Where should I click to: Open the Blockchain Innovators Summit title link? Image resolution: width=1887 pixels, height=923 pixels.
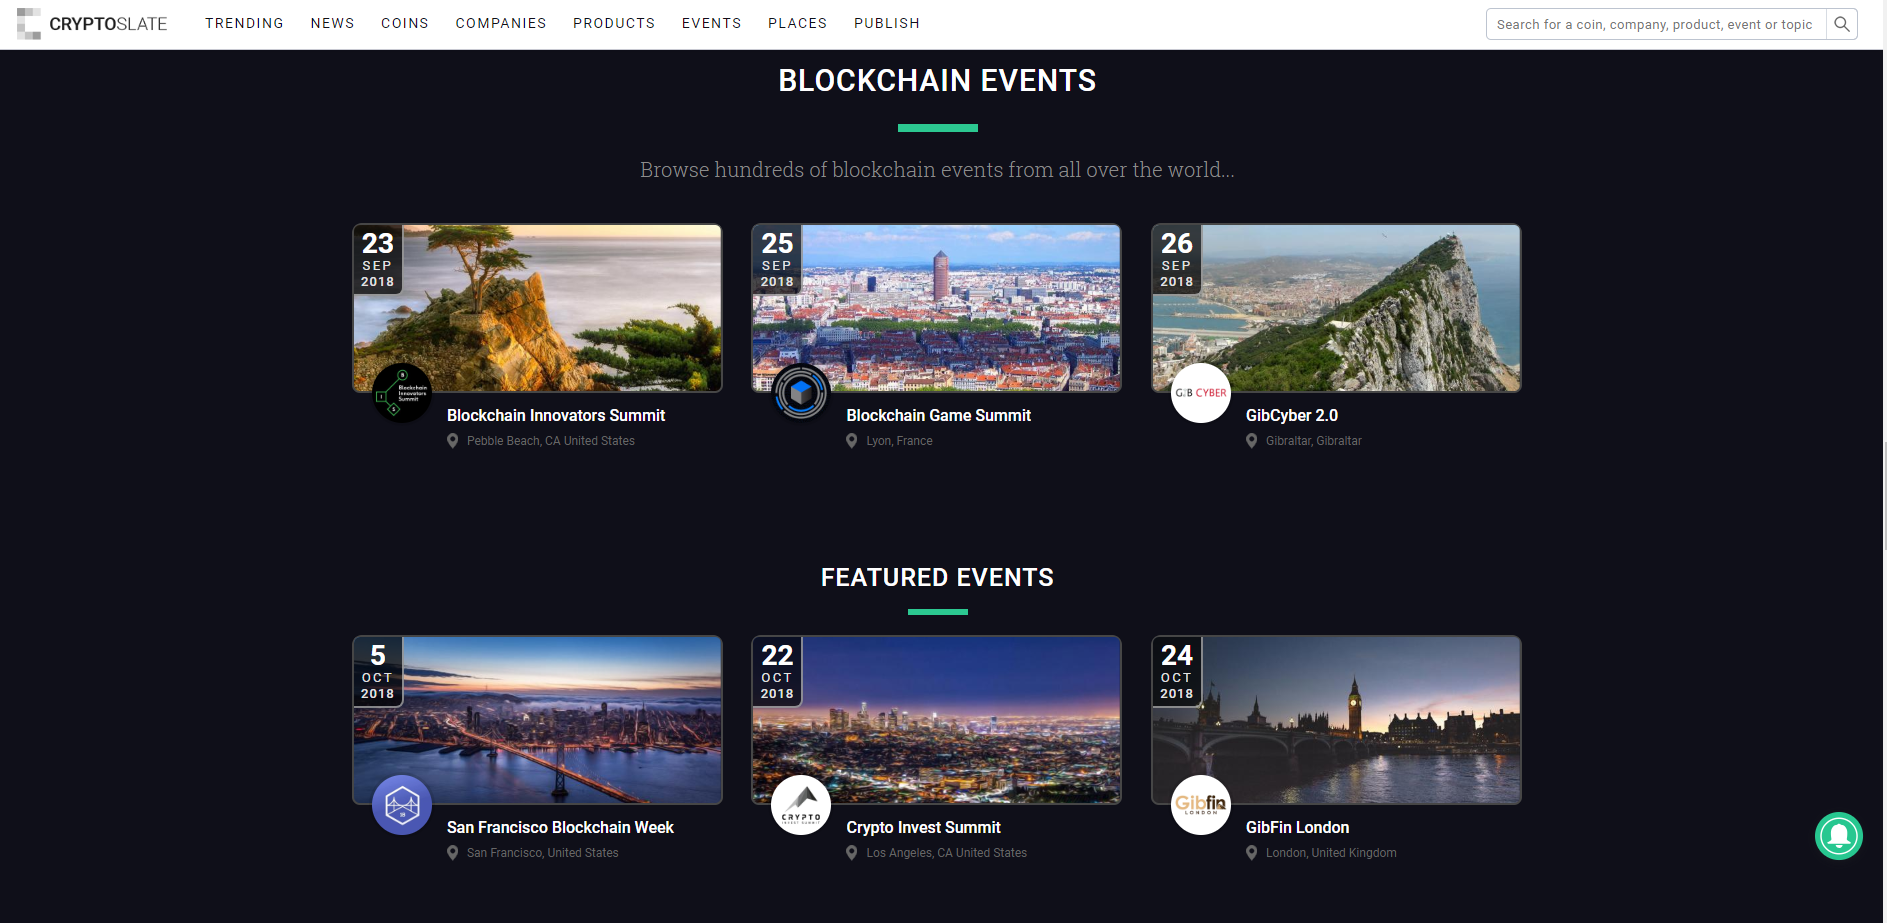(556, 415)
